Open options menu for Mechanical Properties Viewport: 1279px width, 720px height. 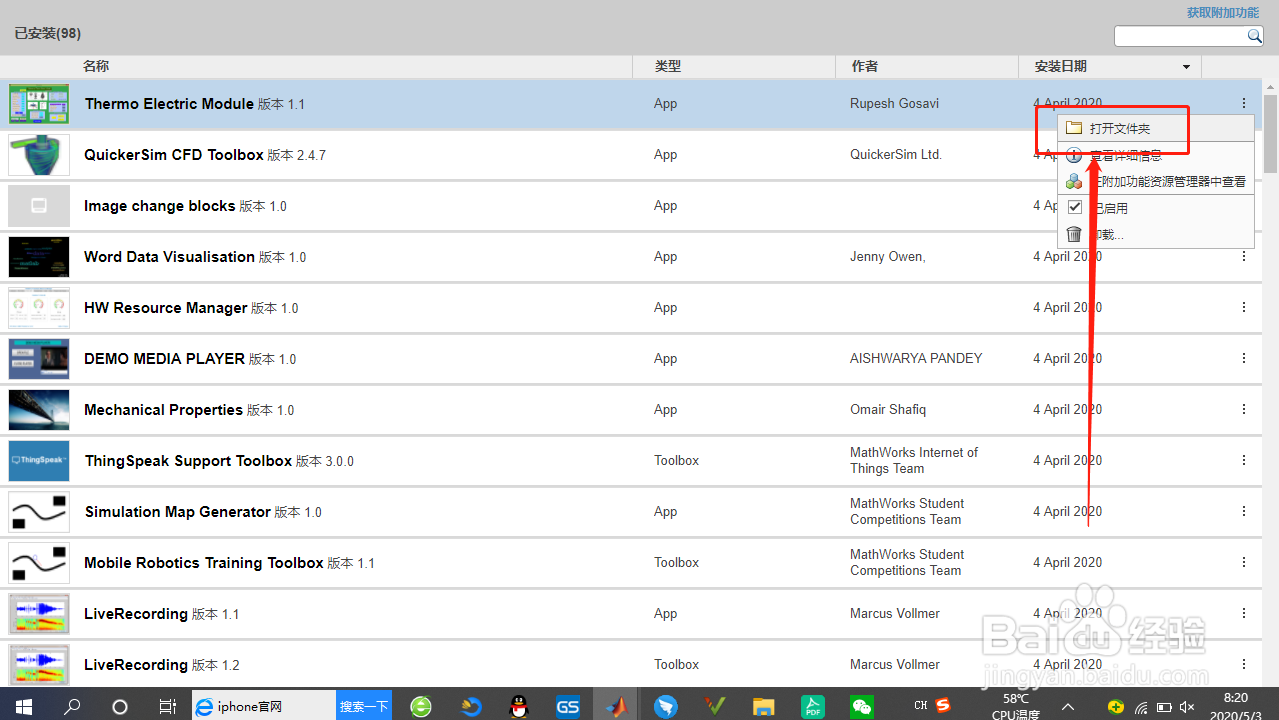tap(1244, 409)
